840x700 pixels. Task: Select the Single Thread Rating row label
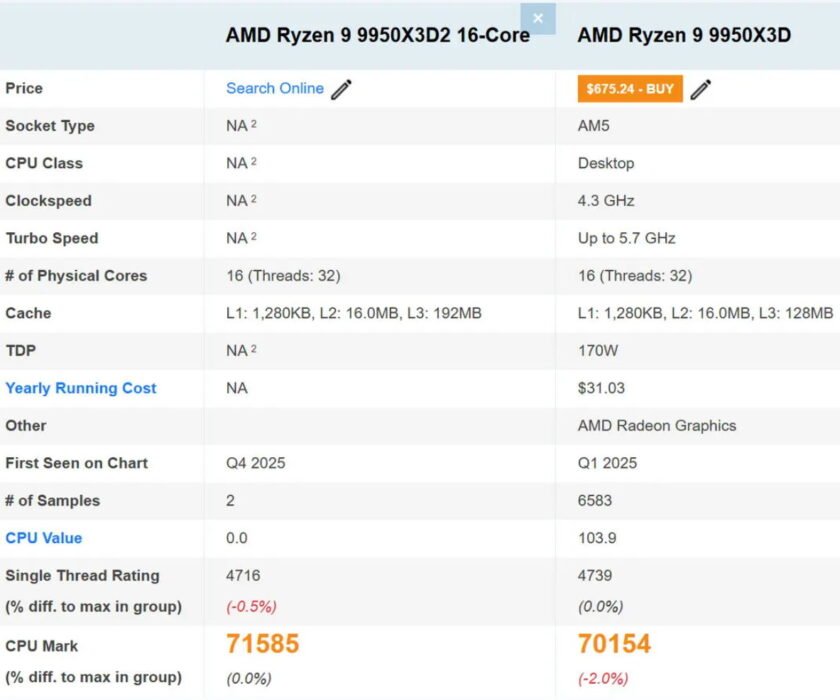[x=82, y=576]
